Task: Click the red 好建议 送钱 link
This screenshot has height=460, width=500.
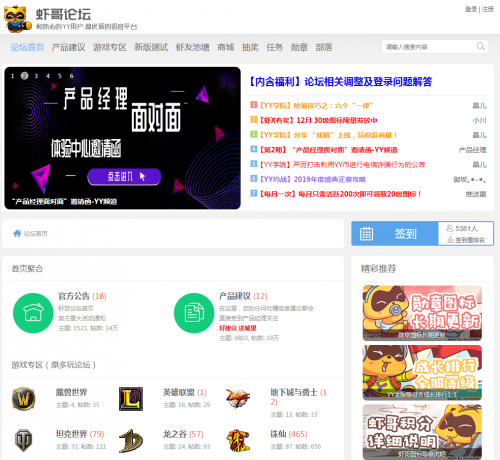Action: point(238,328)
